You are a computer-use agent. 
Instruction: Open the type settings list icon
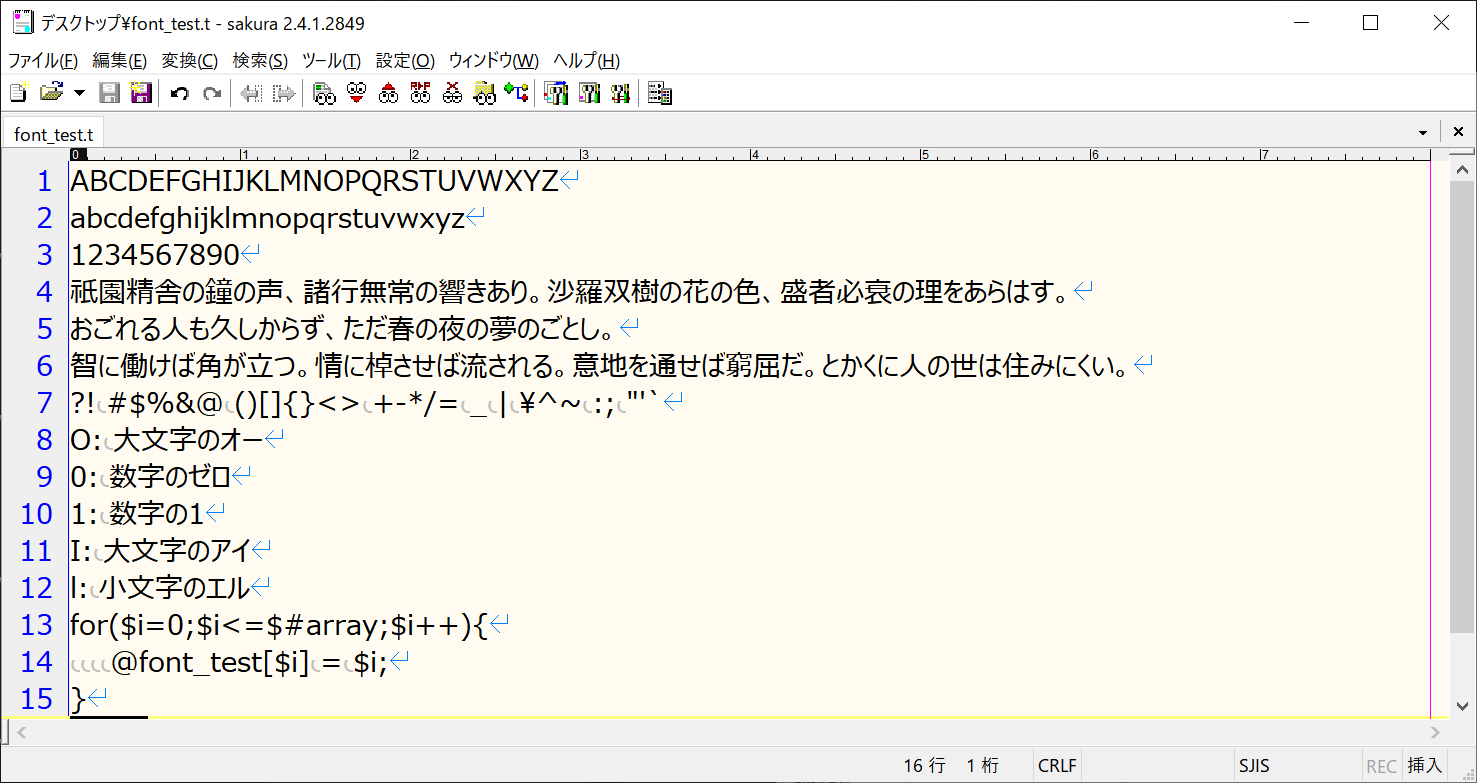pyautogui.click(x=555, y=94)
